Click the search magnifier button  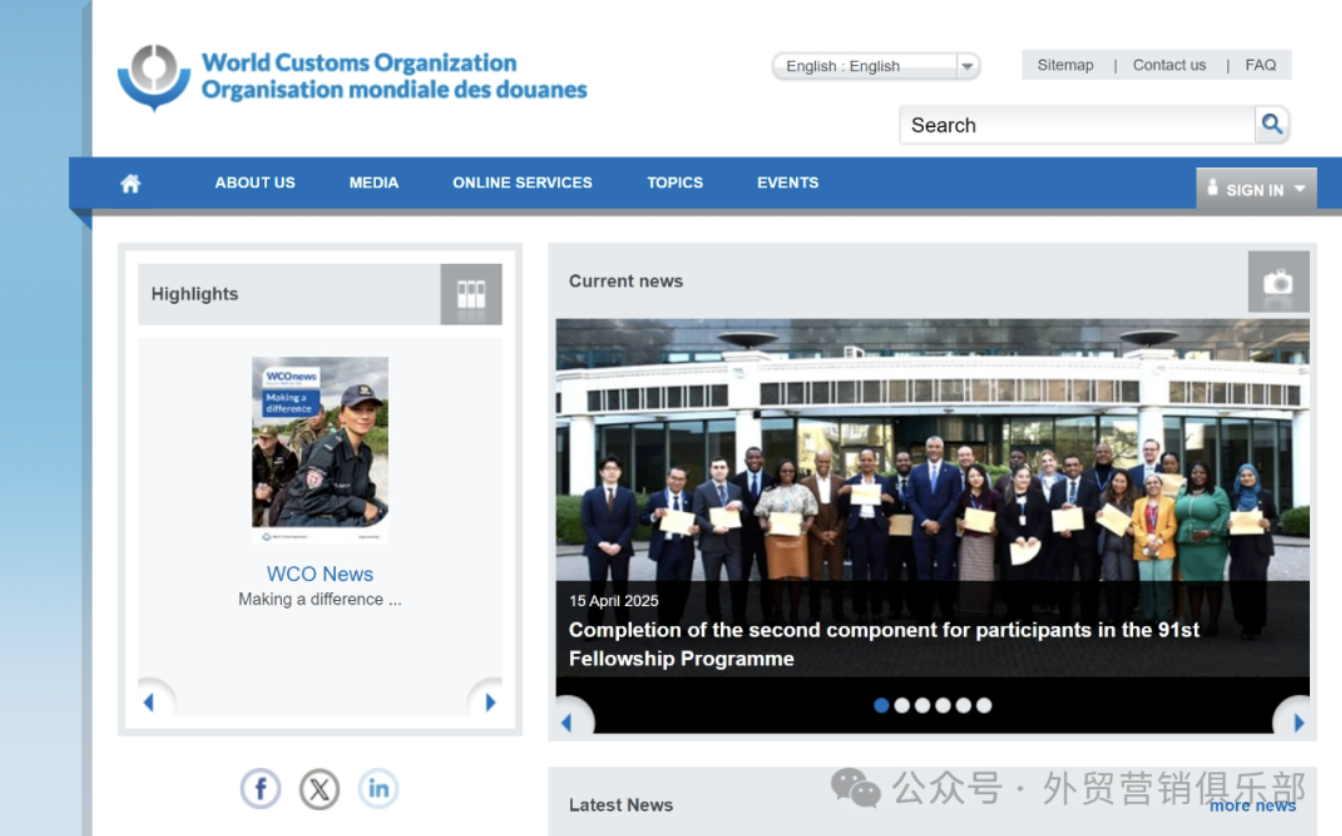point(1272,124)
